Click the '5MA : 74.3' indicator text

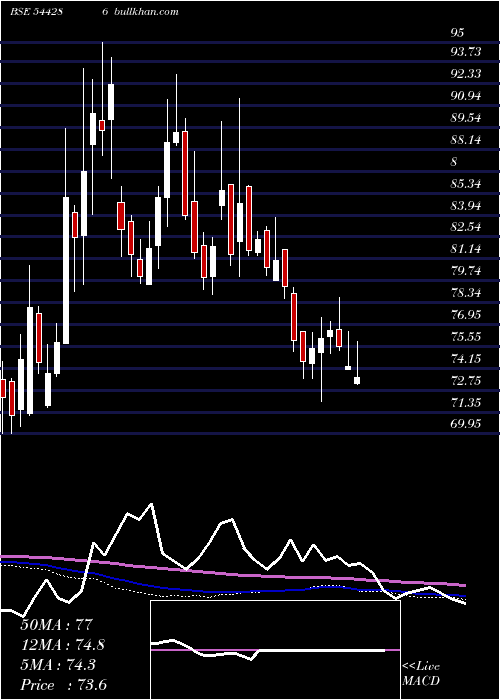pyautogui.click(x=58, y=665)
